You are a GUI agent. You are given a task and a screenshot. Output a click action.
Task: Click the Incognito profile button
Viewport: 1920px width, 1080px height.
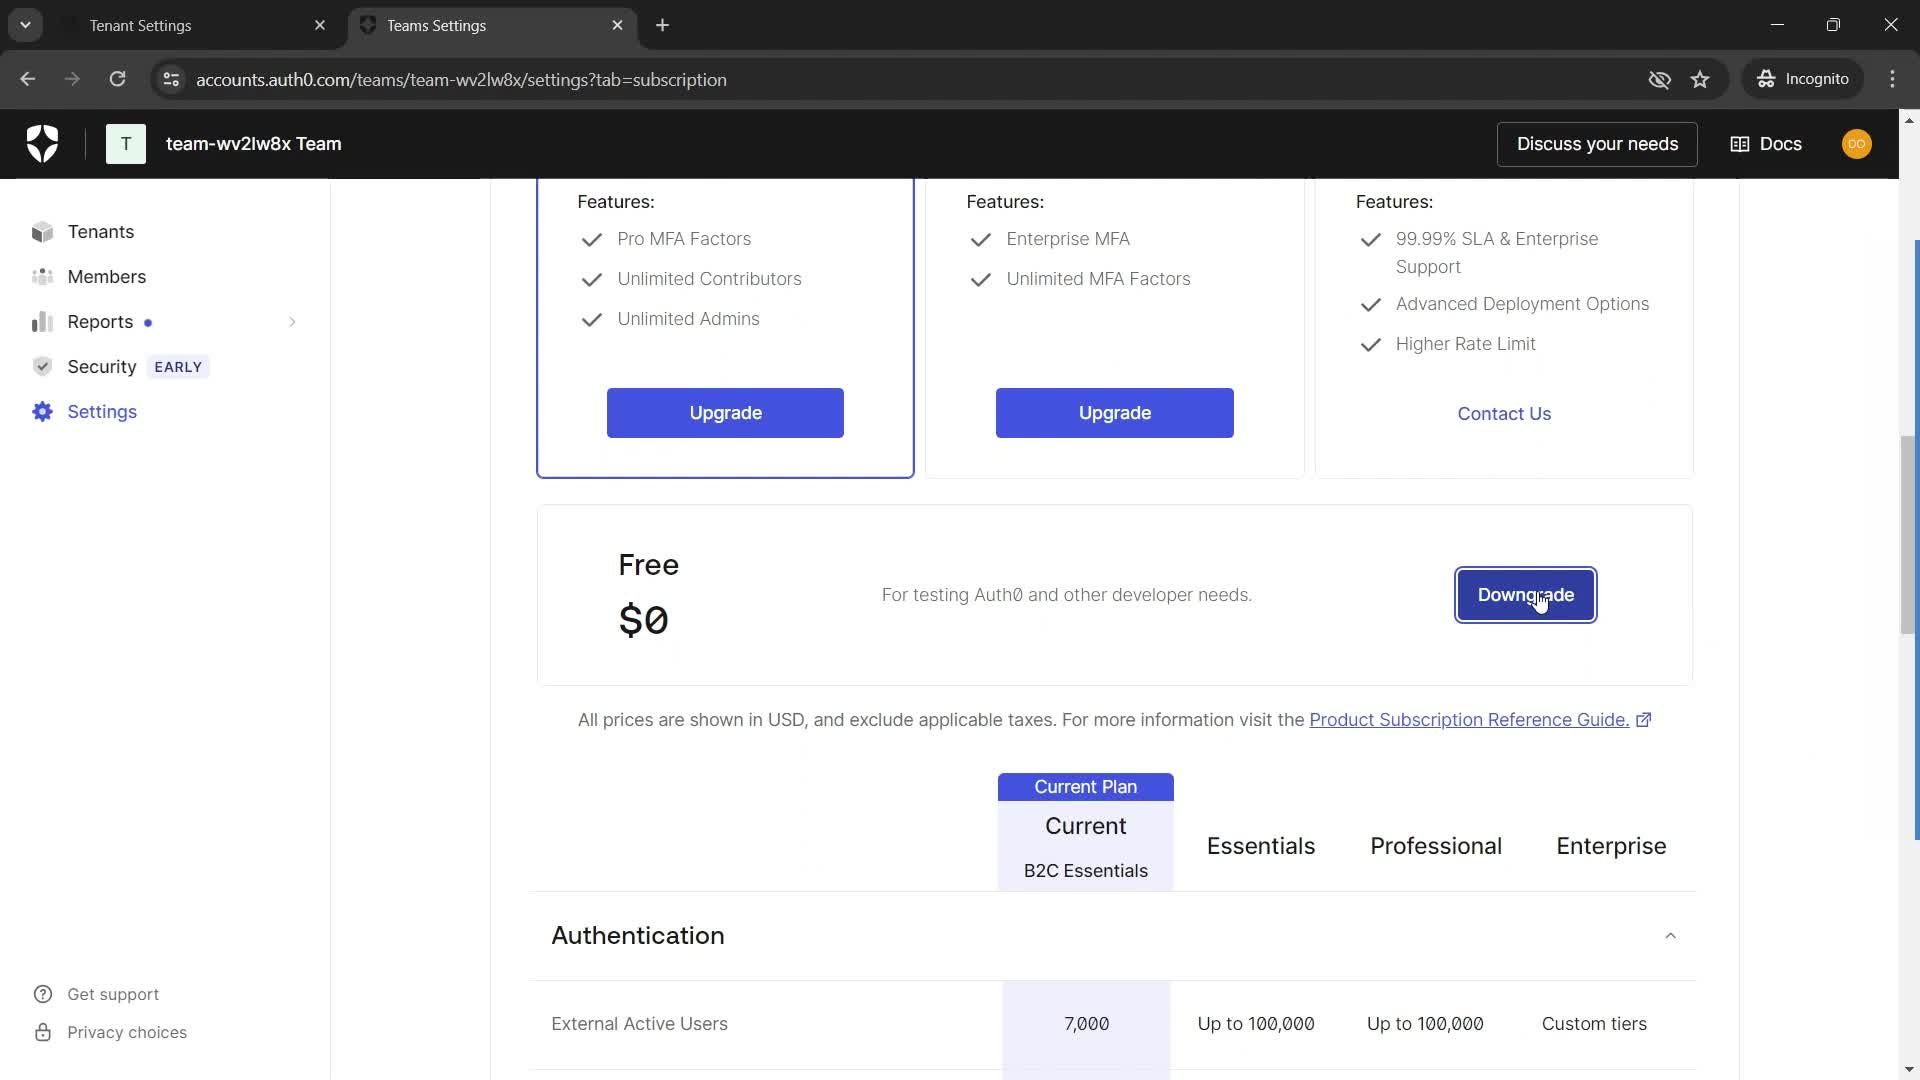[x=1803, y=79]
